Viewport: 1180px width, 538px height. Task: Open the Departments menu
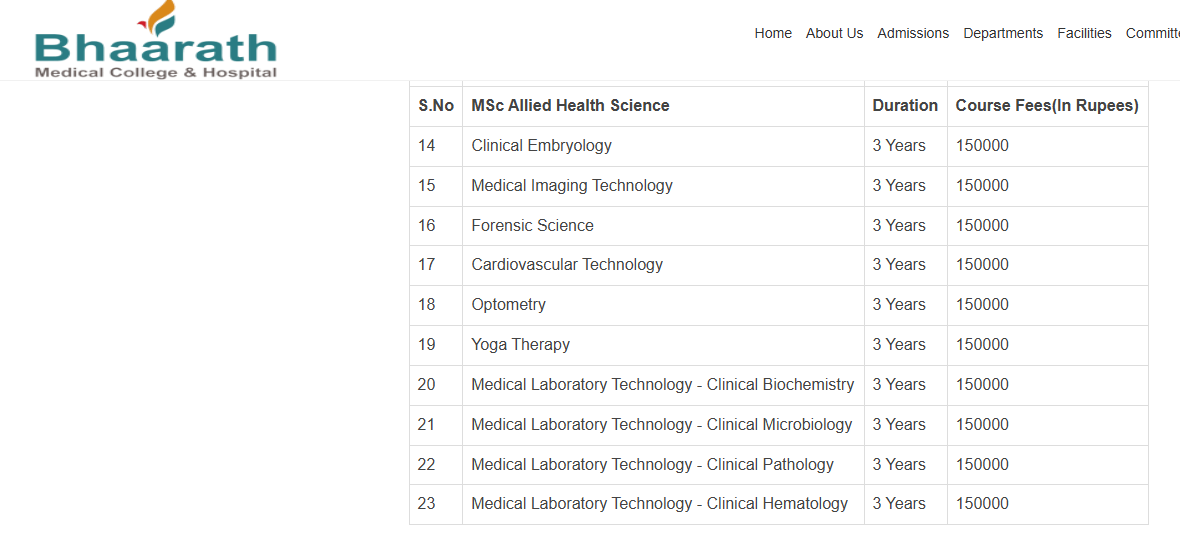(1003, 33)
